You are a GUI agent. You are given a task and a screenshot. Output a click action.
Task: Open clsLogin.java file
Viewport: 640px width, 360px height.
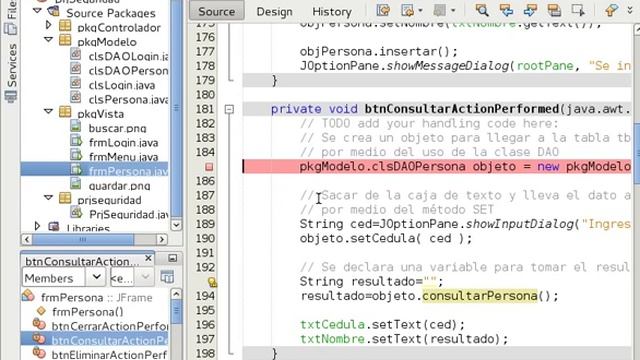(x=122, y=85)
